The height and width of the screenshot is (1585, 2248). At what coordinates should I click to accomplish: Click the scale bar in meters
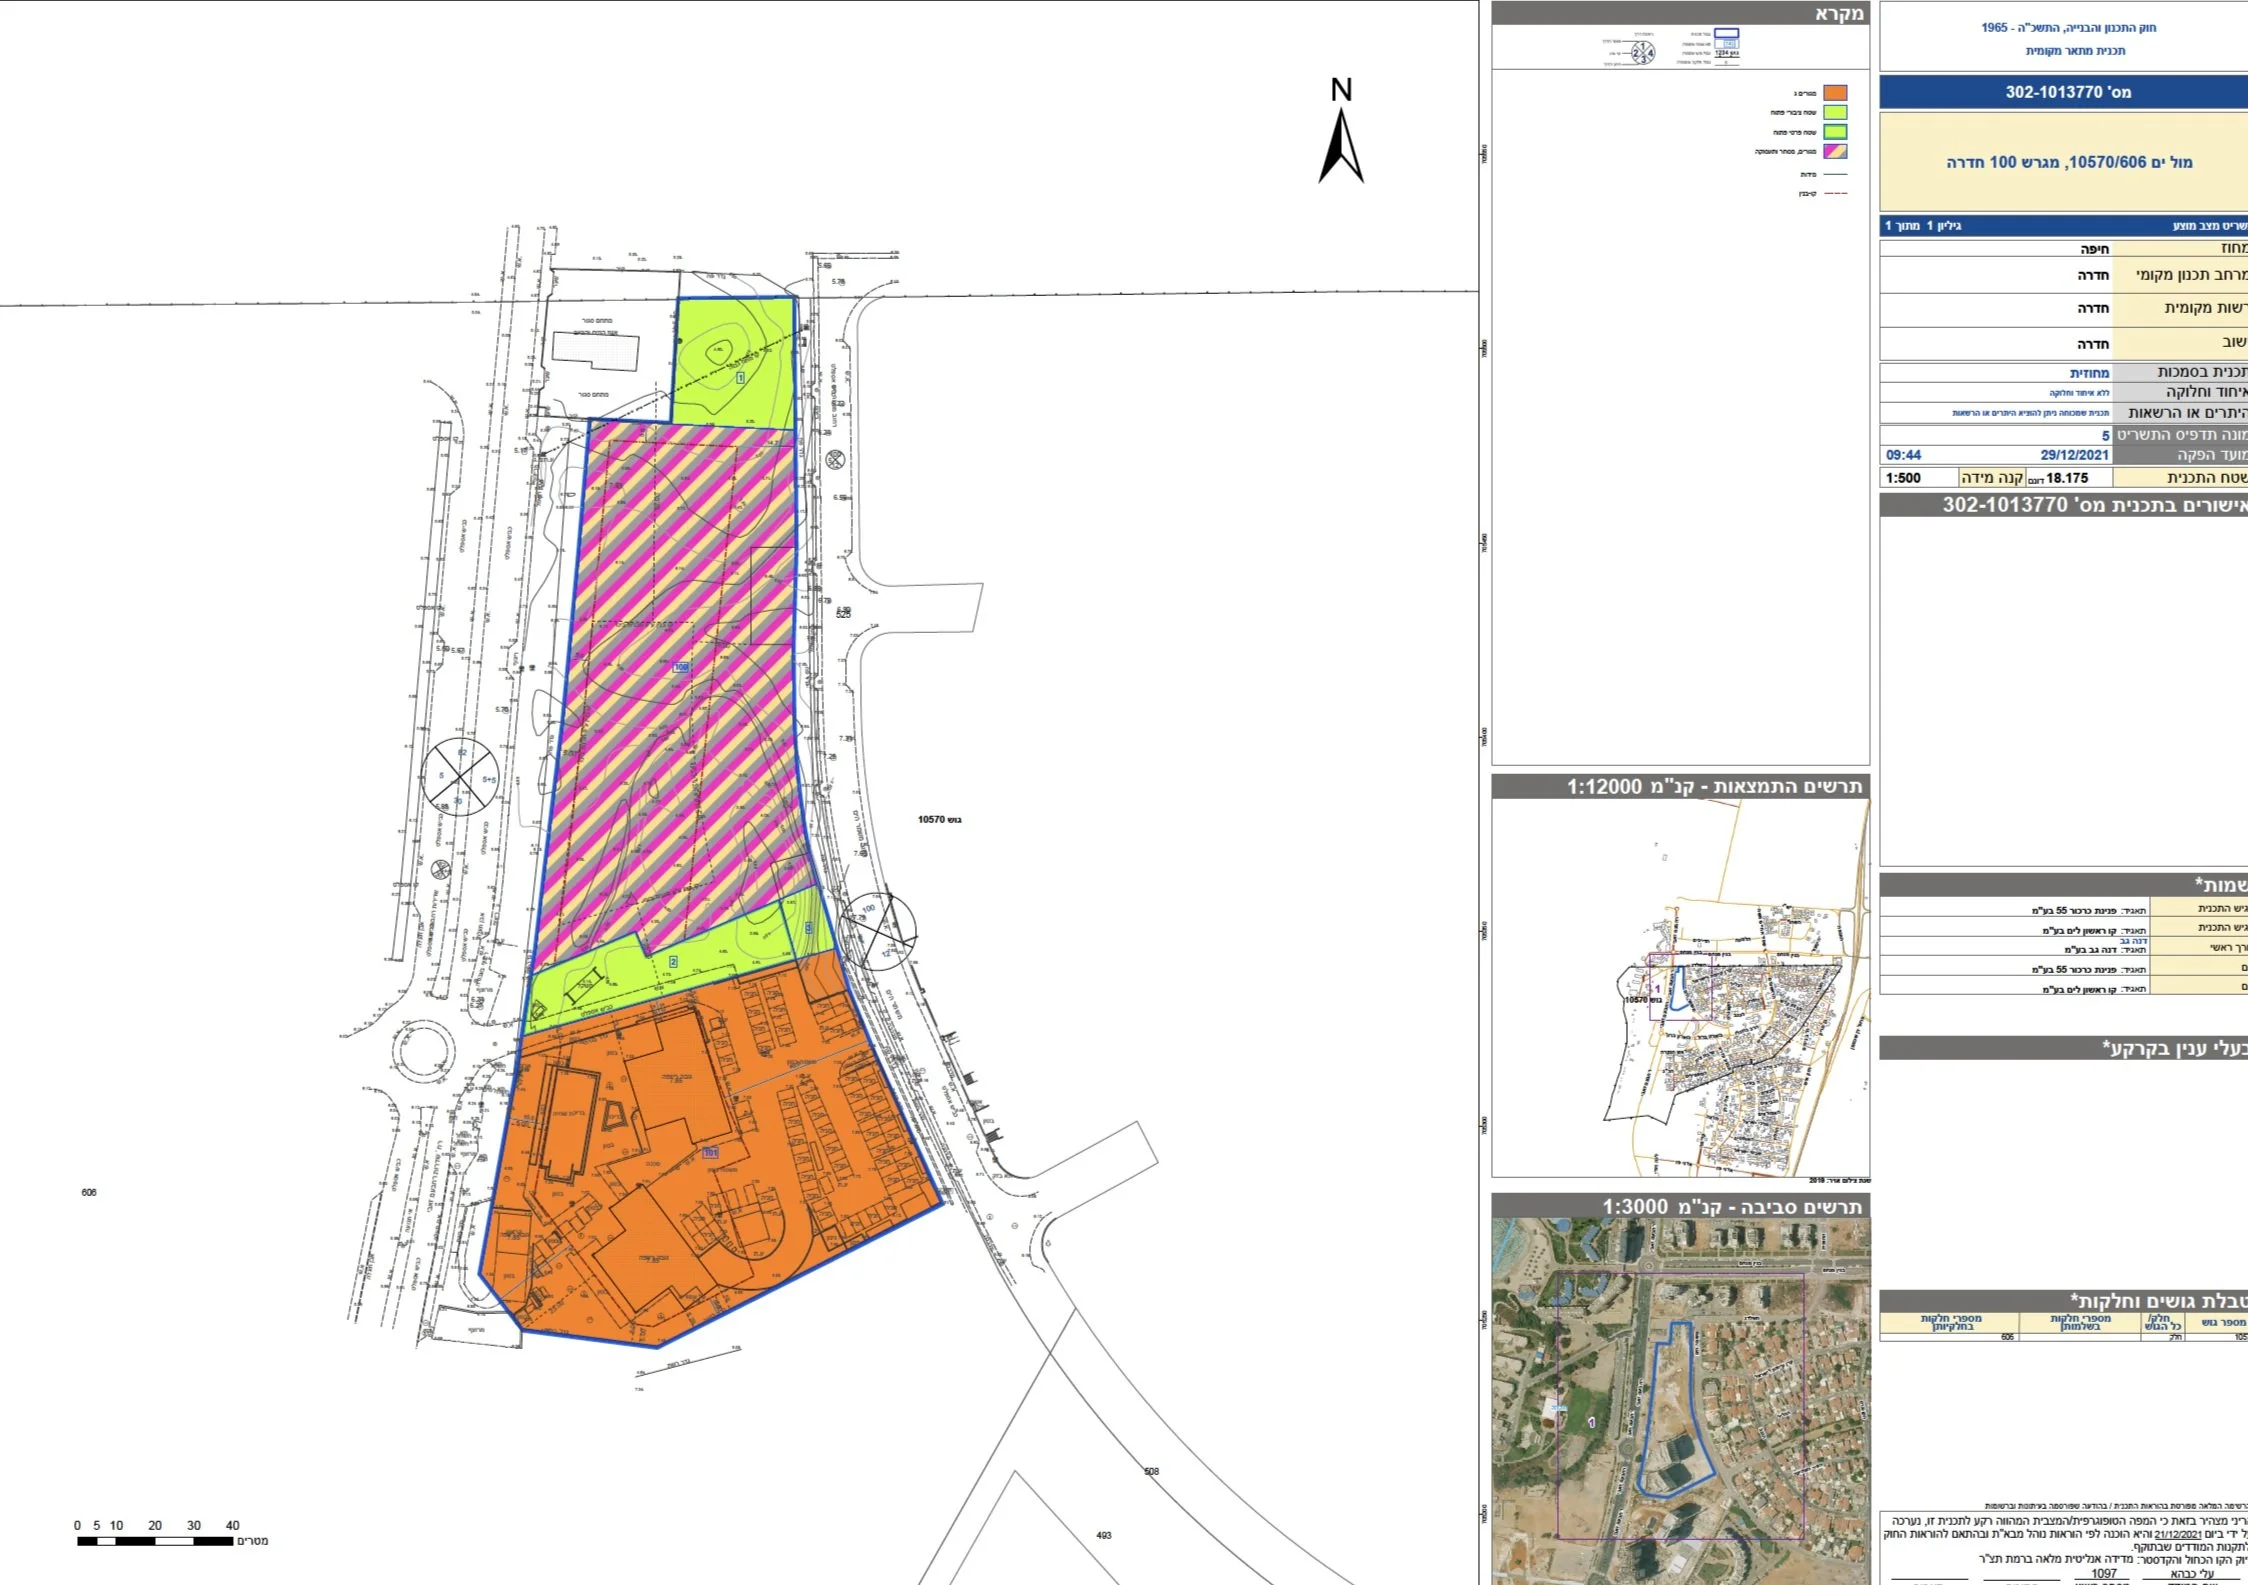coord(156,1541)
